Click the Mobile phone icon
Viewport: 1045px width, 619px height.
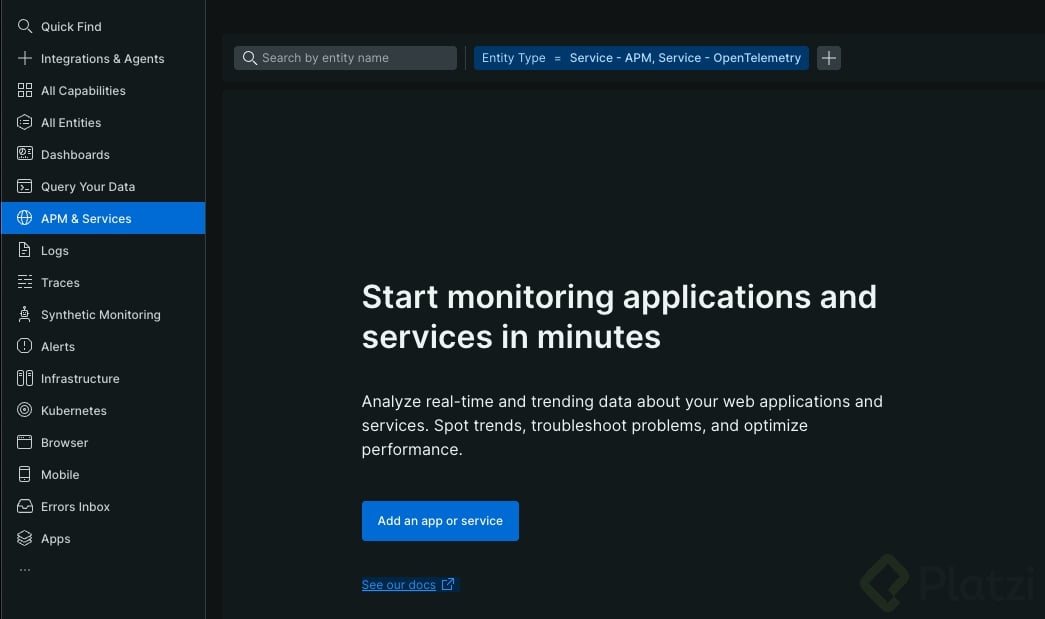25,474
